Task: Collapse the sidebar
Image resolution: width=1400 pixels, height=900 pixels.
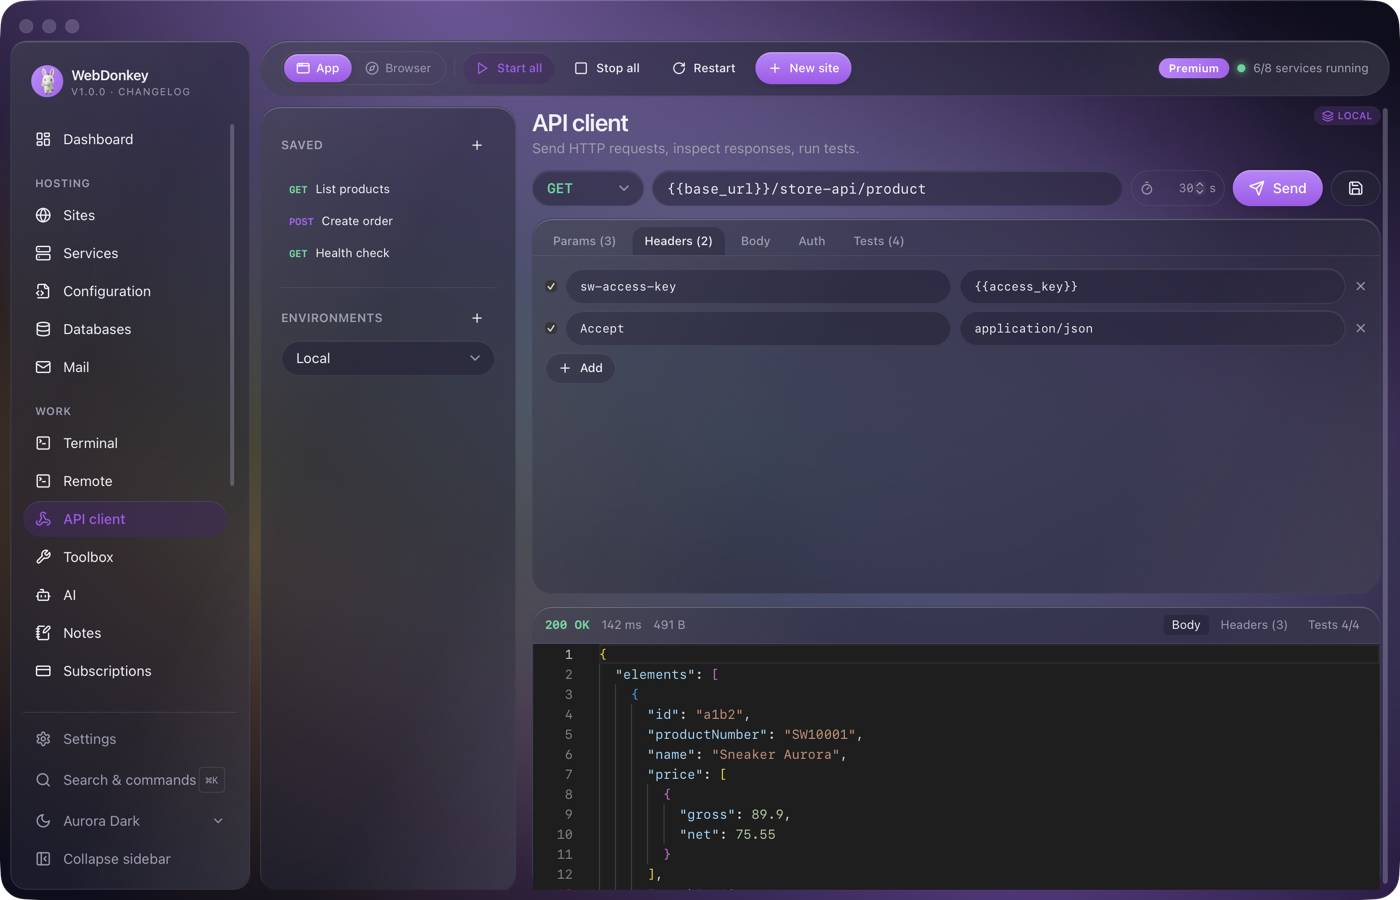Action: (x=129, y=859)
